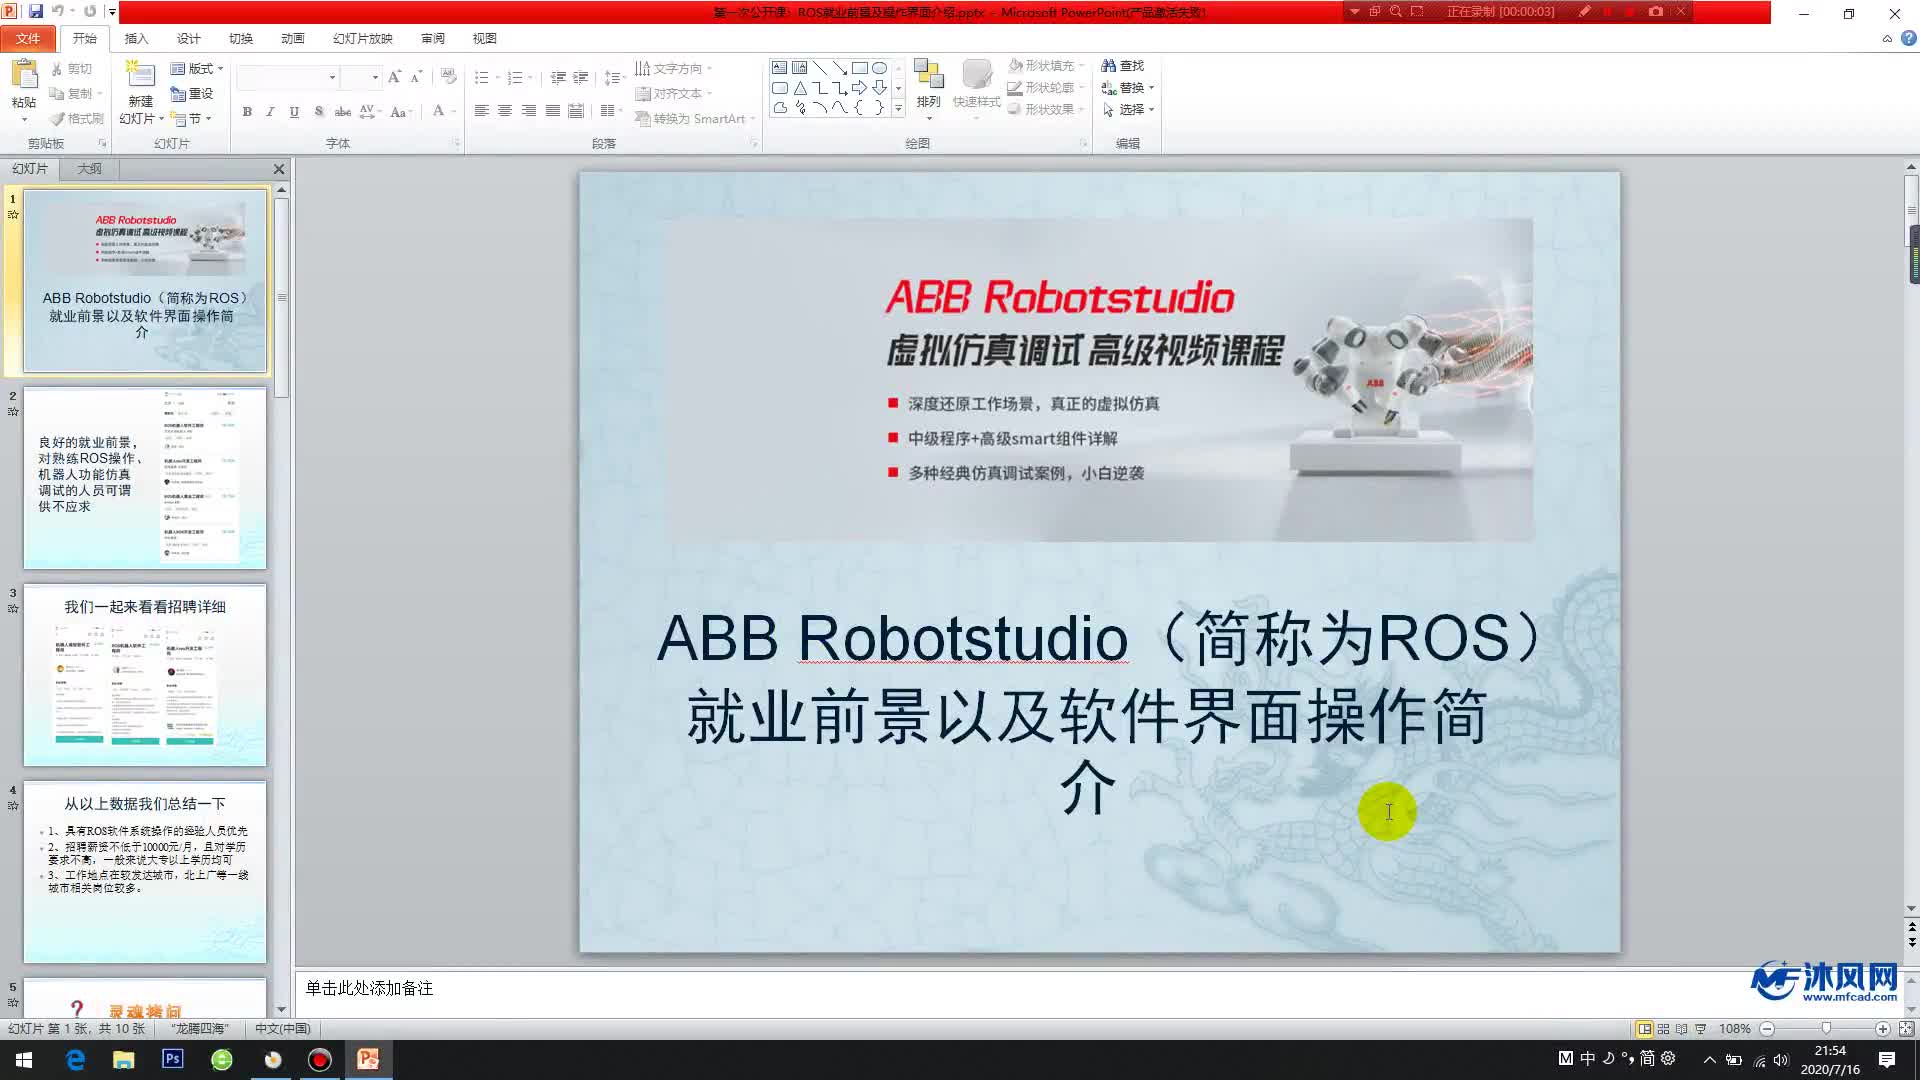Open the Slide Show ribbon tab
This screenshot has width=1920, height=1080.
[362, 38]
